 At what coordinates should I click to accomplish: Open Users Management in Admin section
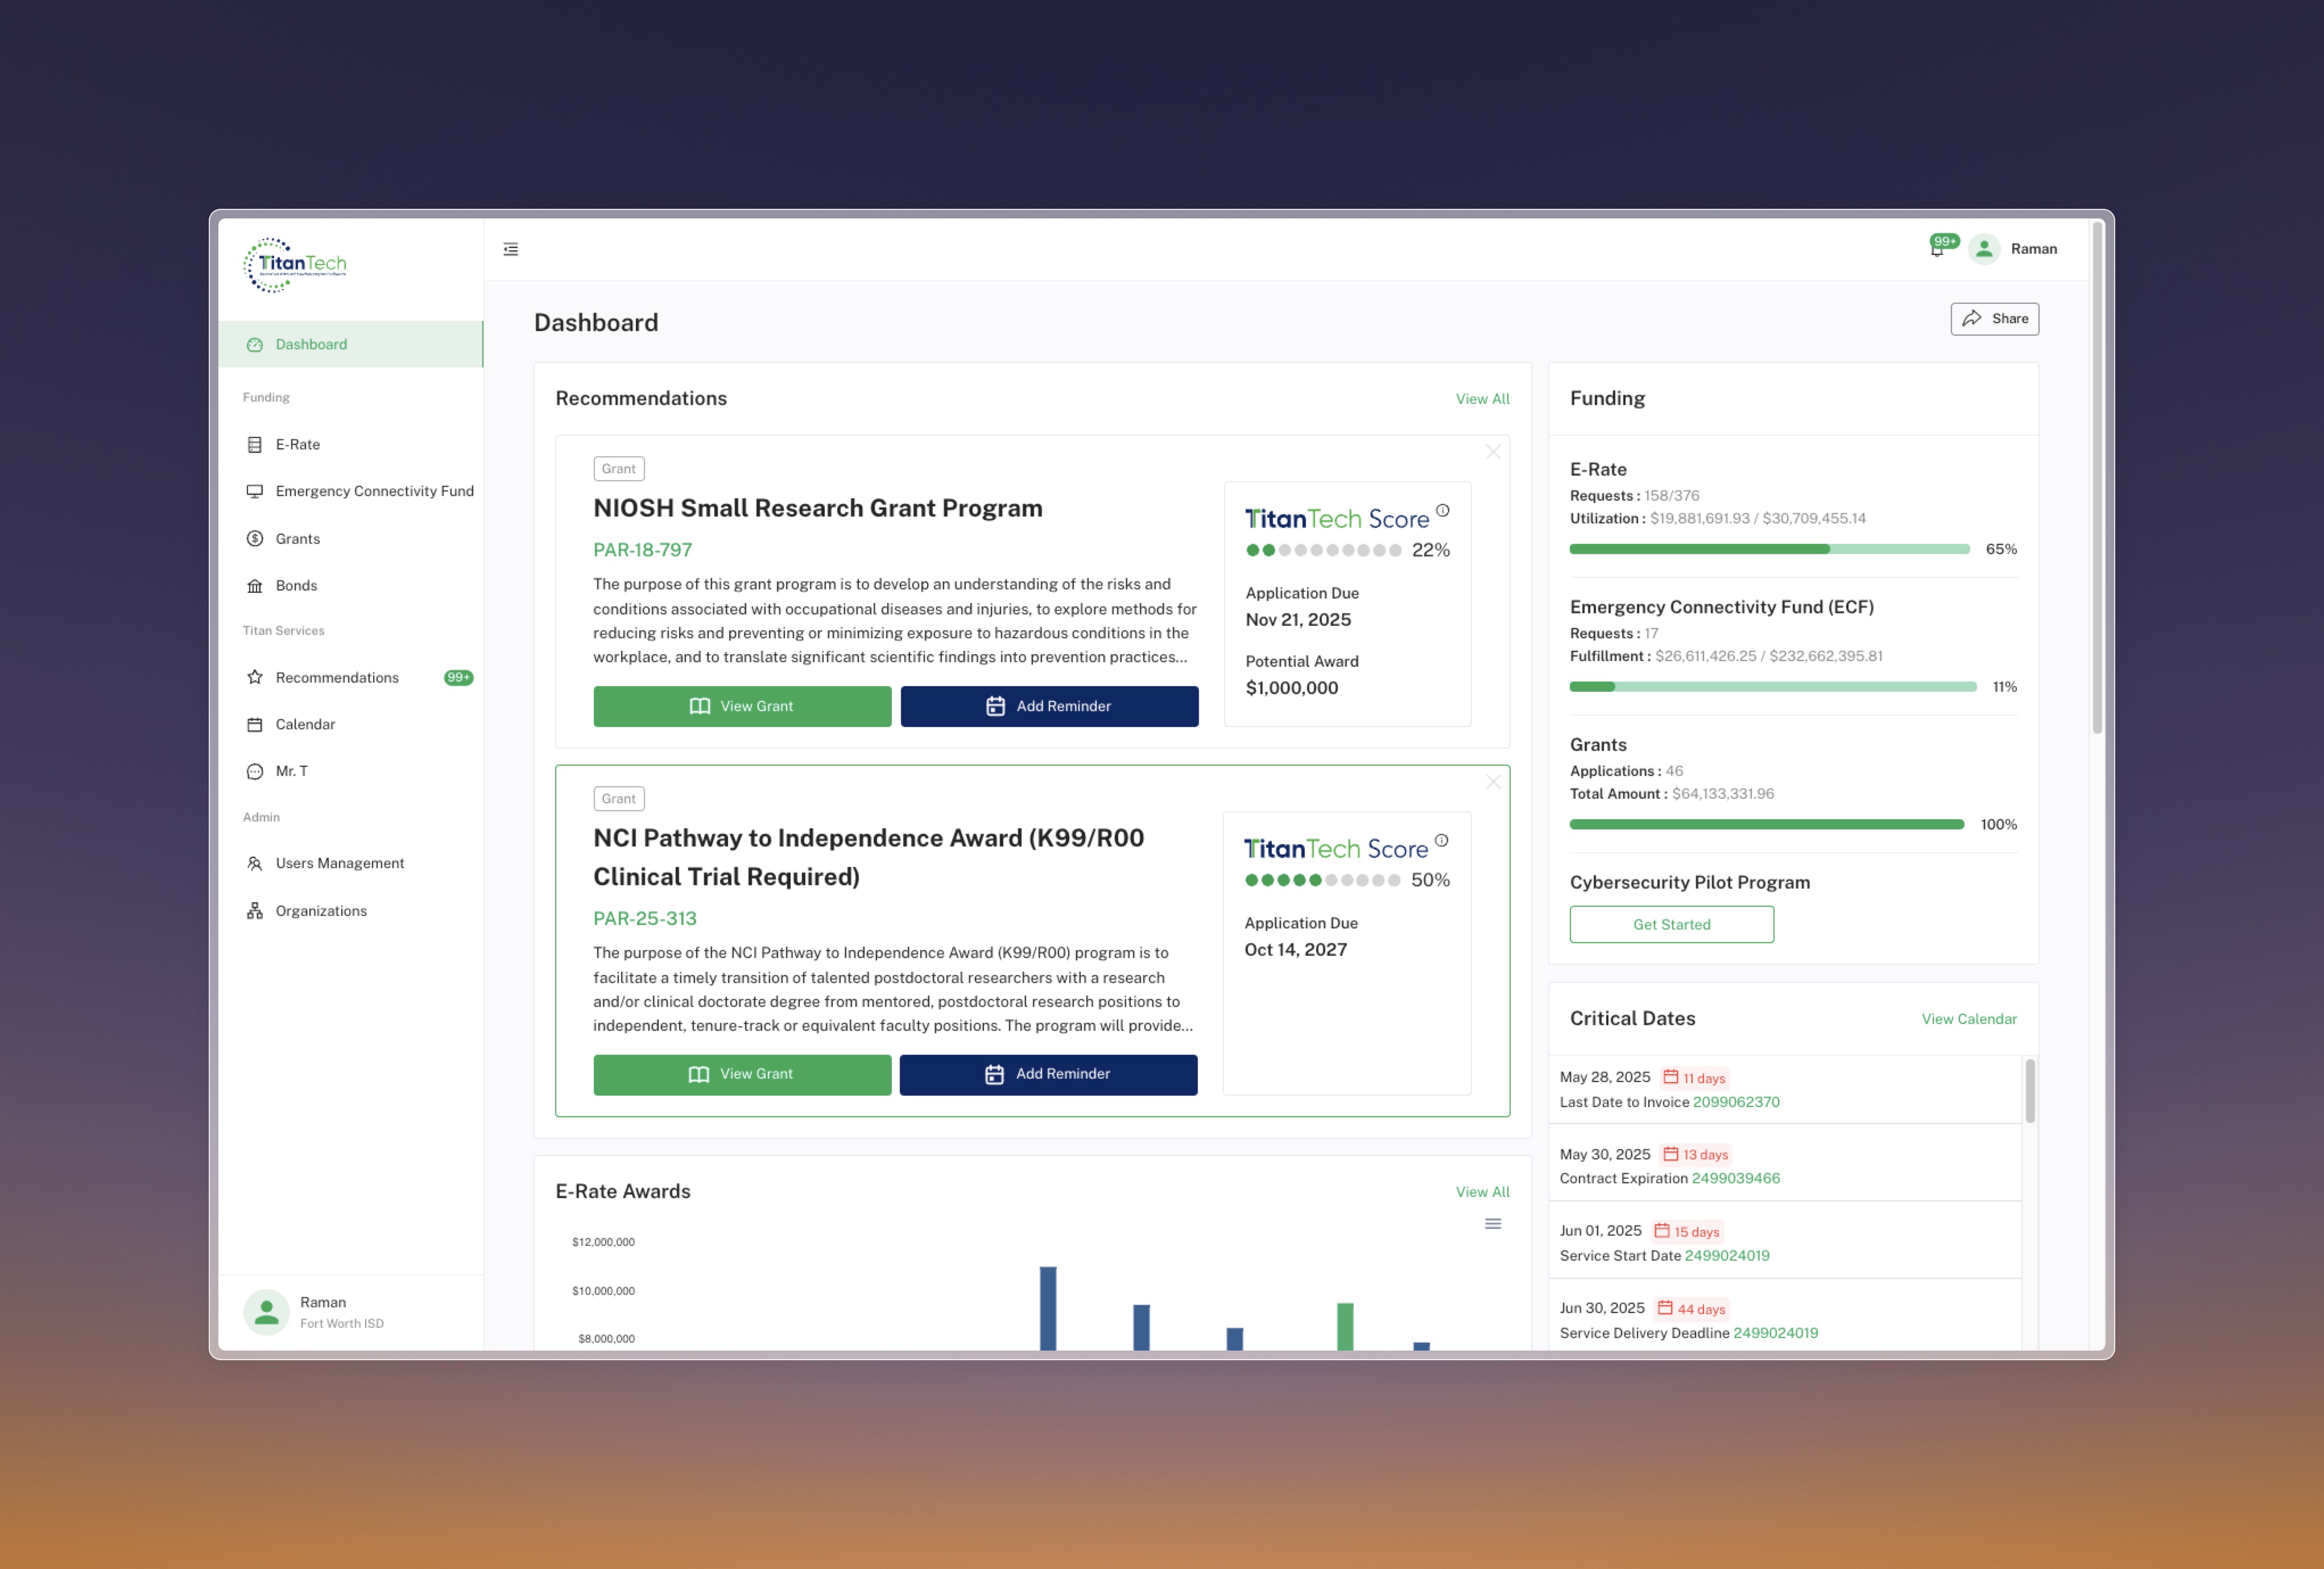click(256, 863)
